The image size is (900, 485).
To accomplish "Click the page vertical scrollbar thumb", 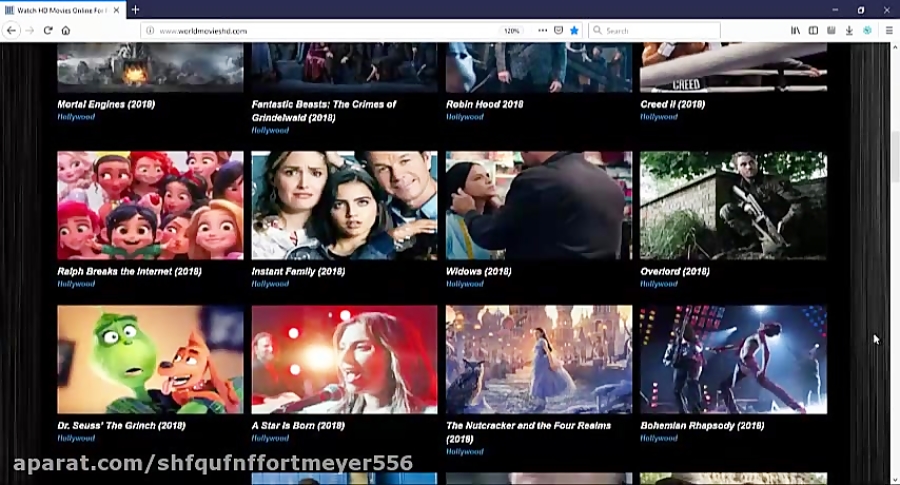I will tap(895, 157).
